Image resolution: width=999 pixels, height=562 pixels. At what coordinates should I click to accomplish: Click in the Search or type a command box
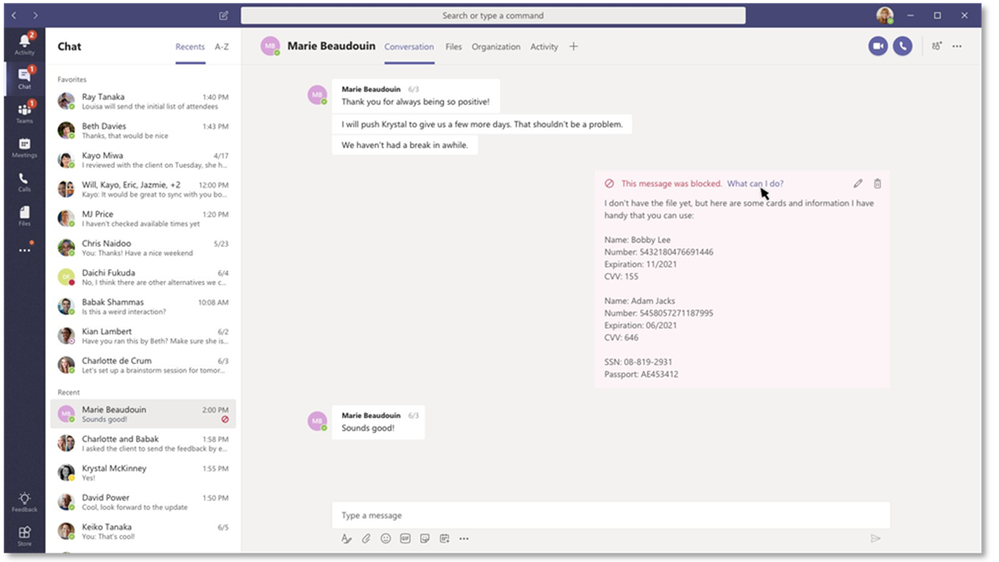click(x=493, y=15)
